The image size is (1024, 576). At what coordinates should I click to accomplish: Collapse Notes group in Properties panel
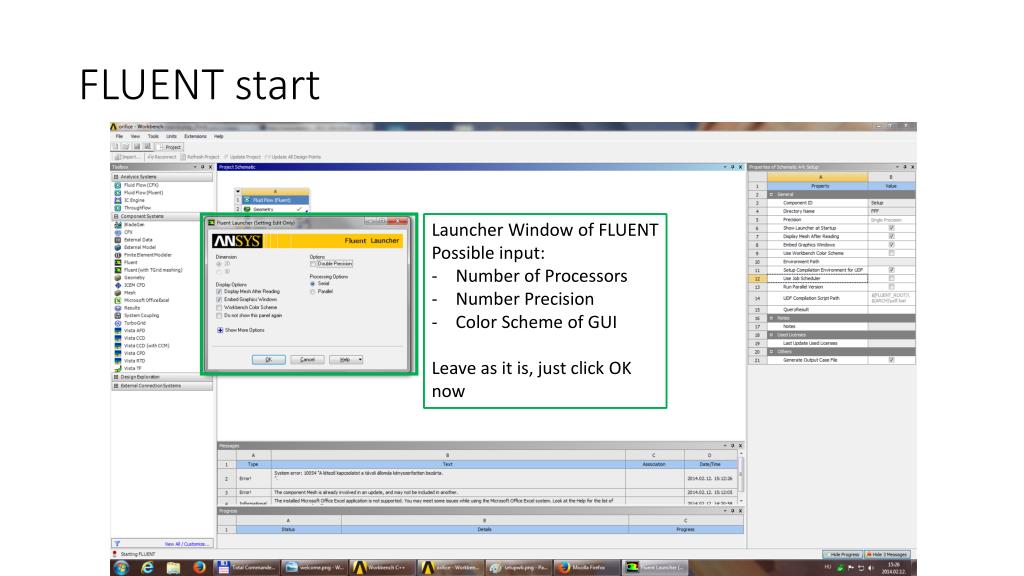tap(771, 318)
